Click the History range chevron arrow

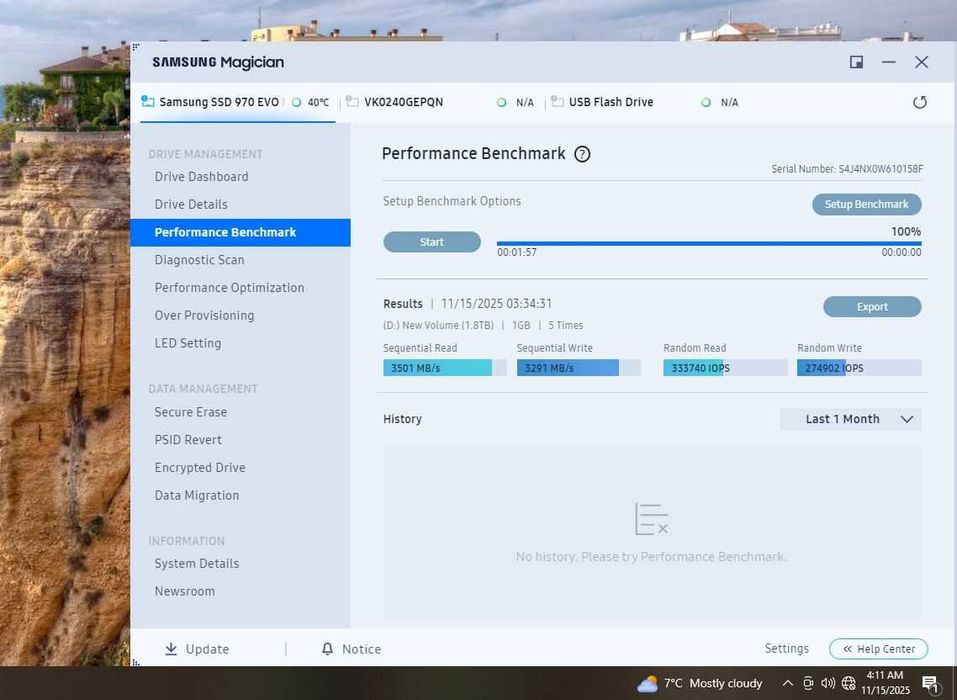[x=907, y=419]
